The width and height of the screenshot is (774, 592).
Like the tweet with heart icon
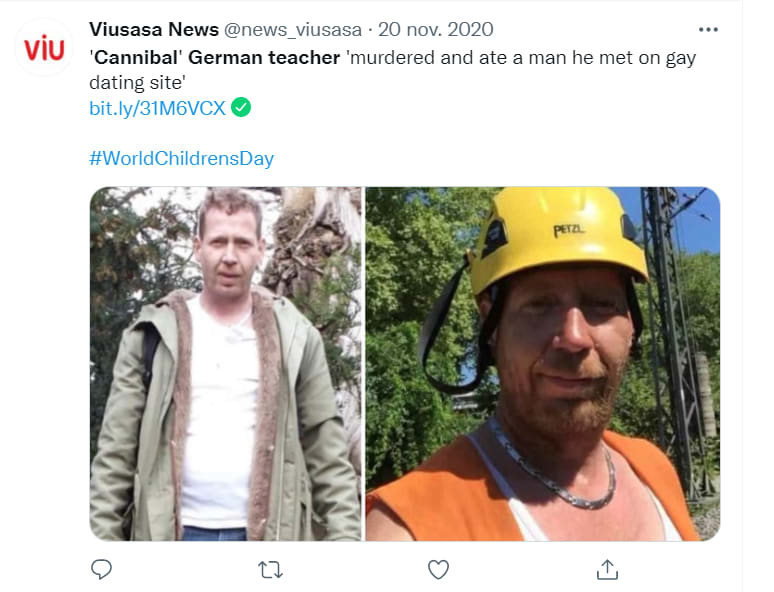pyautogui.click(x=438, y=570)
